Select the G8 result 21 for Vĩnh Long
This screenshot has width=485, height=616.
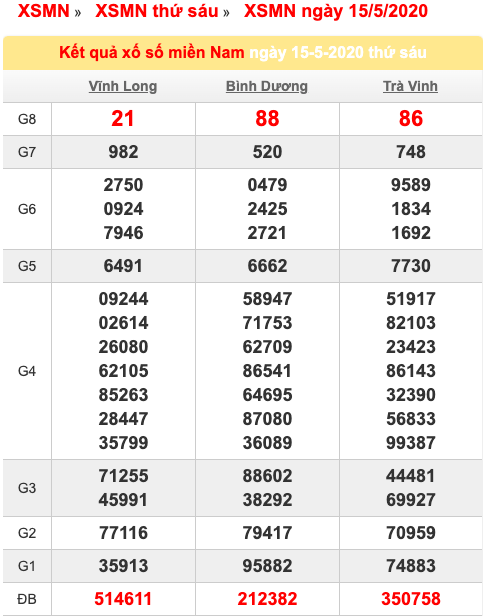(x=123, y=119)
